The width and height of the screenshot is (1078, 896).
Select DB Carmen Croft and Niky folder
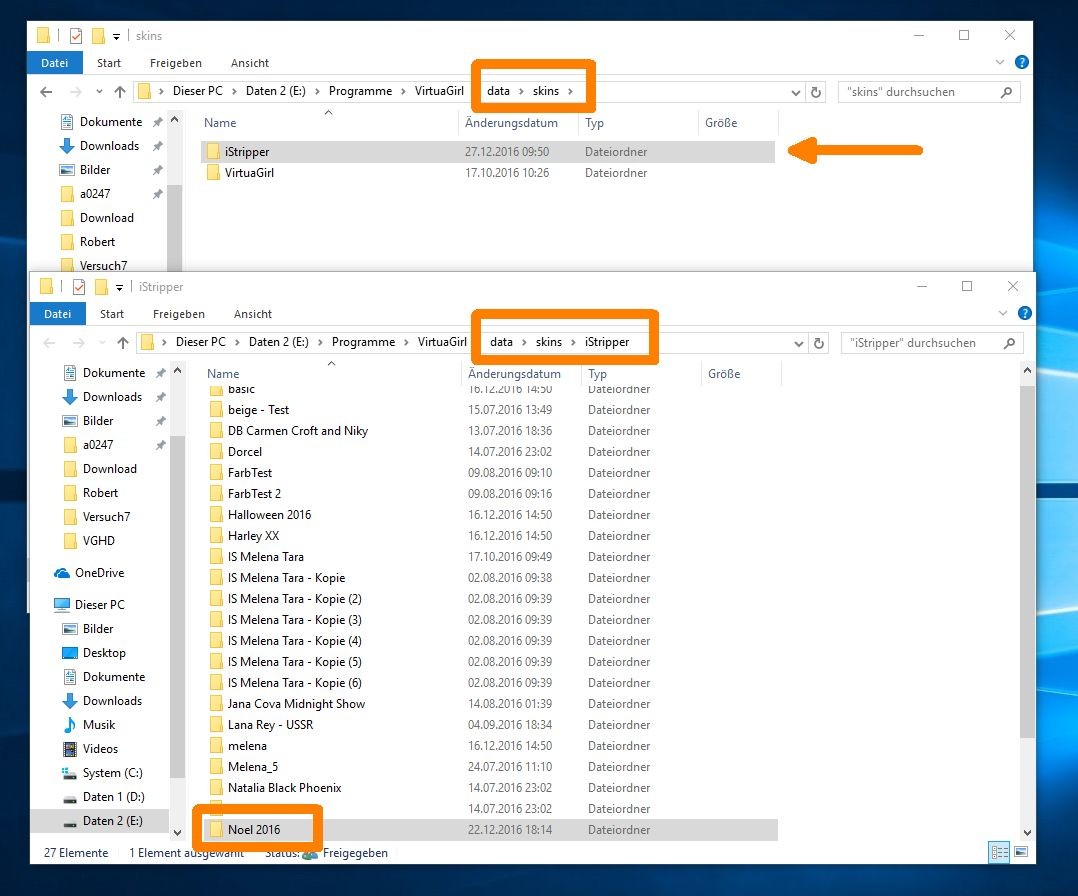[x=491, y=431]
